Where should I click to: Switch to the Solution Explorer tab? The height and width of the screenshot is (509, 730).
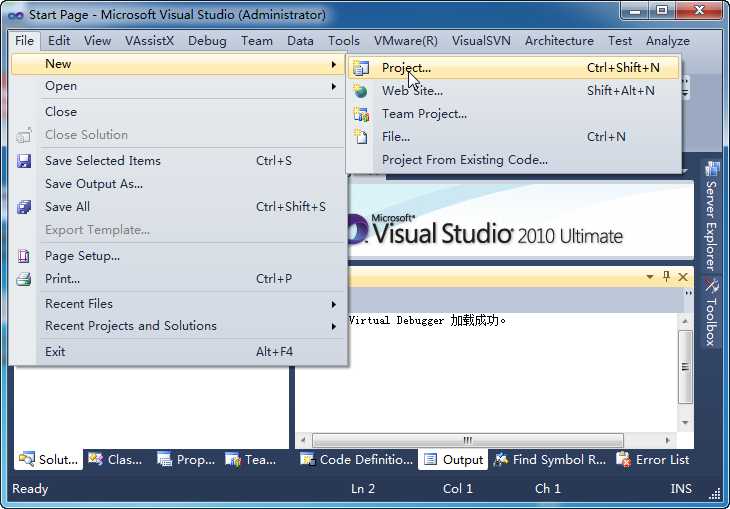(49, 460)
